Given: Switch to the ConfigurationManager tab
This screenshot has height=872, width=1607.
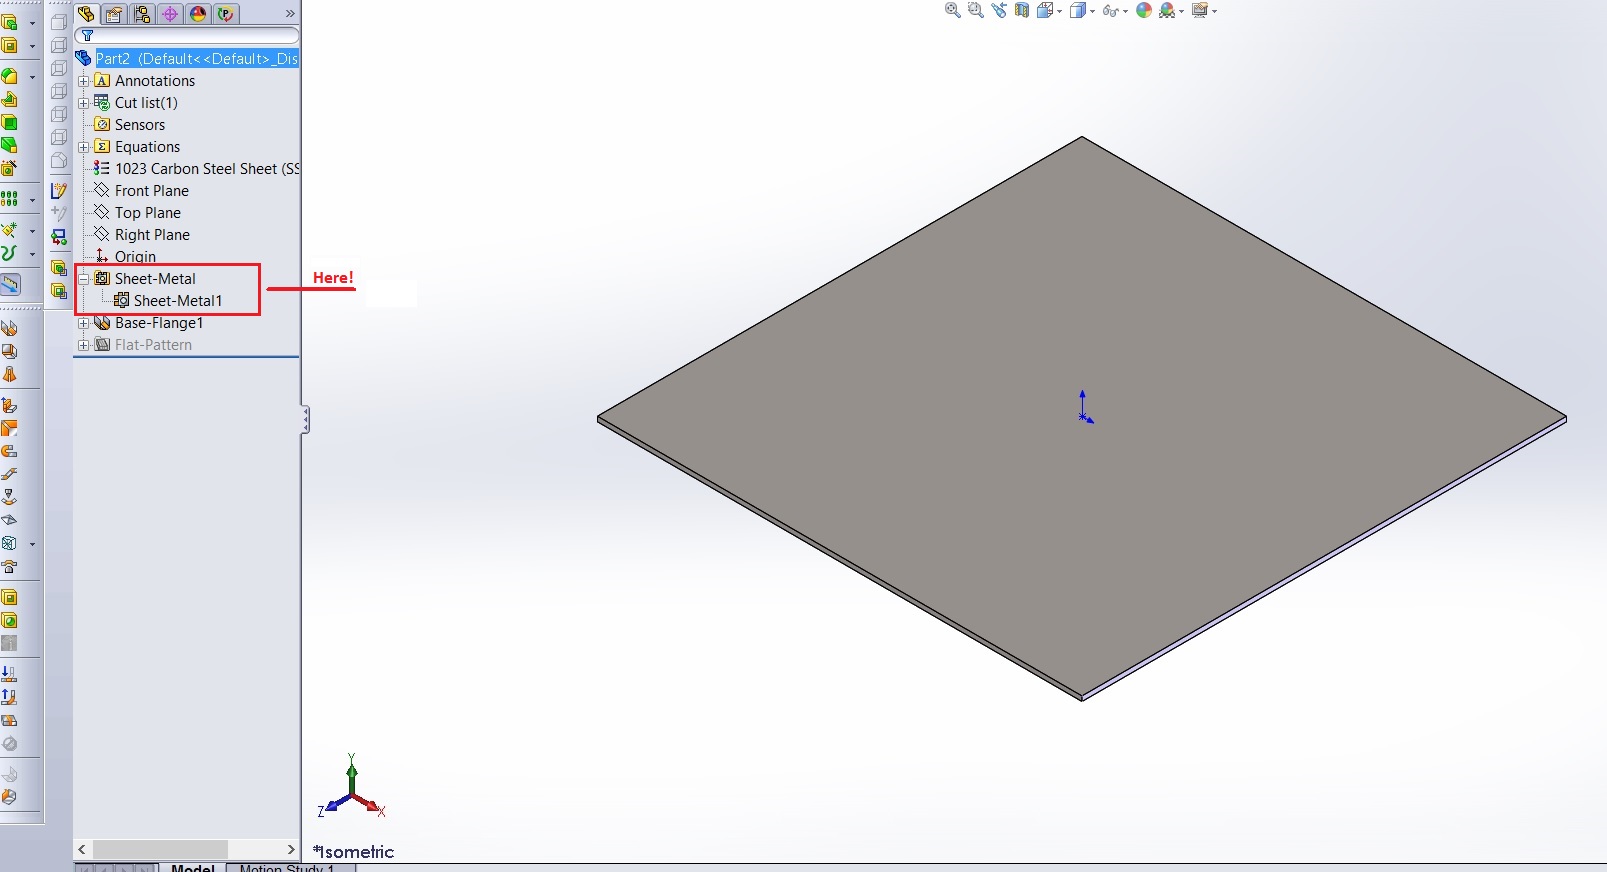Looking at the screenshot, I should [x=142, y=13].
